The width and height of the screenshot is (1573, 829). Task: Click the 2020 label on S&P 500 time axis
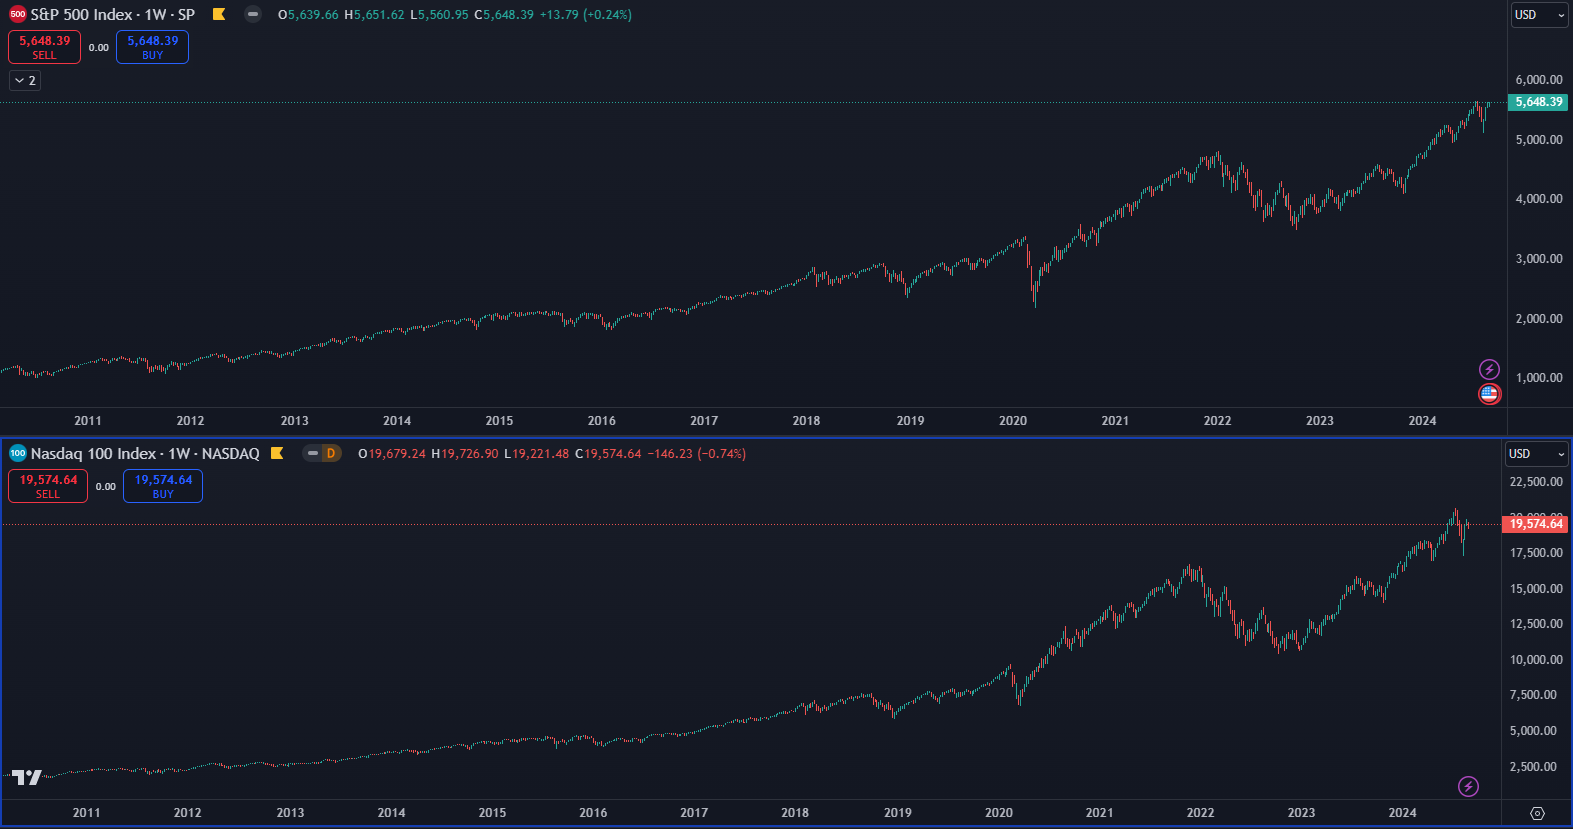1013,421
